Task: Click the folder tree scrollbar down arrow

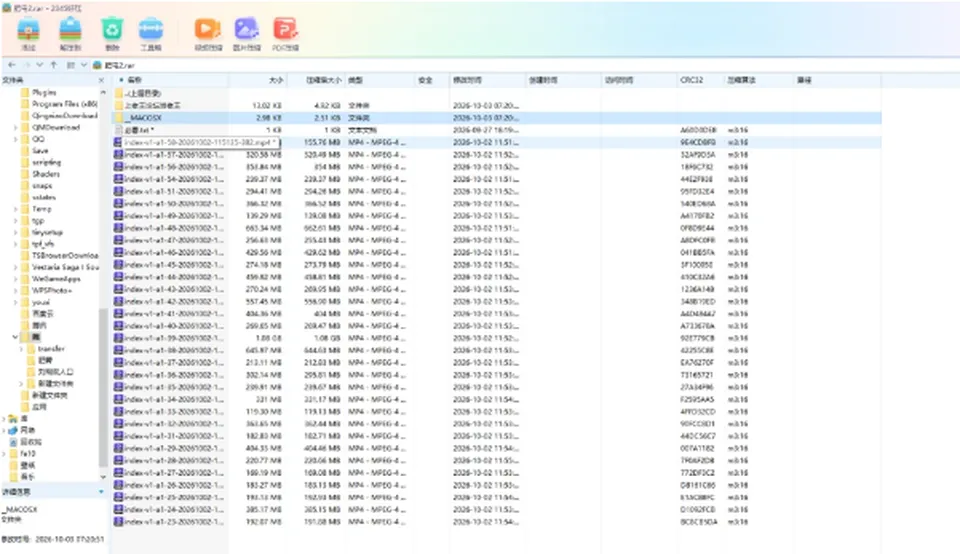Action: 103,477
